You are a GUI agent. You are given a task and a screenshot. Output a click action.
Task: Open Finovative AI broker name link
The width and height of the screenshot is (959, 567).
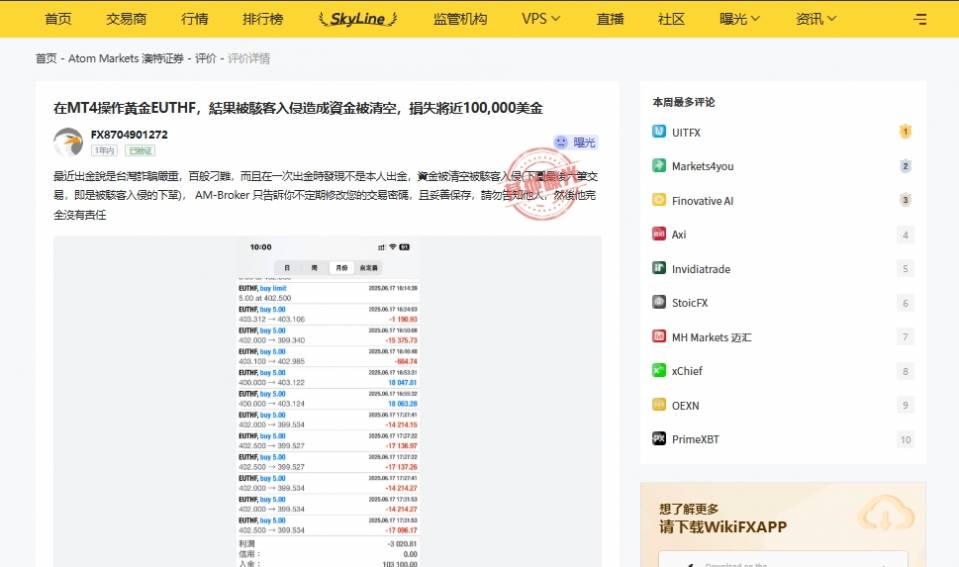click(x=702, y=201)
